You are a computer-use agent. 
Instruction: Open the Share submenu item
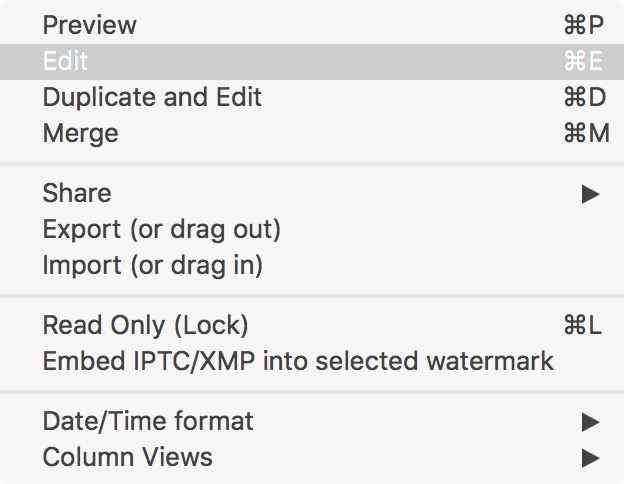[77, 193]
